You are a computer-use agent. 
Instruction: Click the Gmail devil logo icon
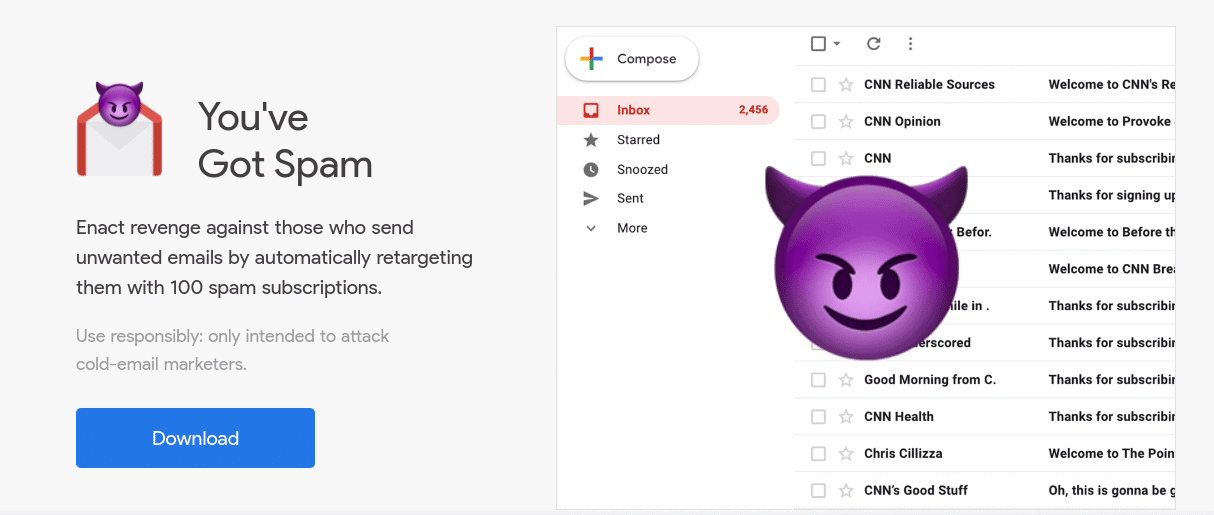(x=119, y=130)
